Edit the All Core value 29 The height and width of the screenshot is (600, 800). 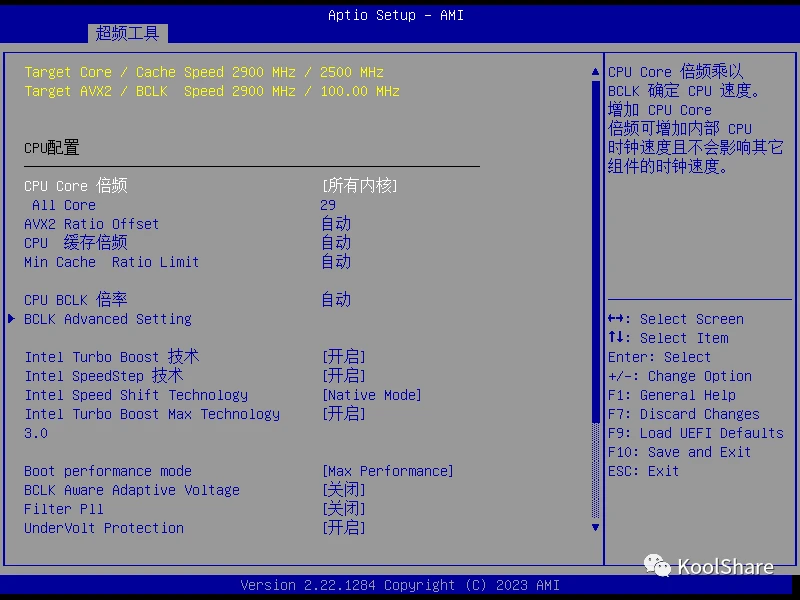click(x=328, y=205)
